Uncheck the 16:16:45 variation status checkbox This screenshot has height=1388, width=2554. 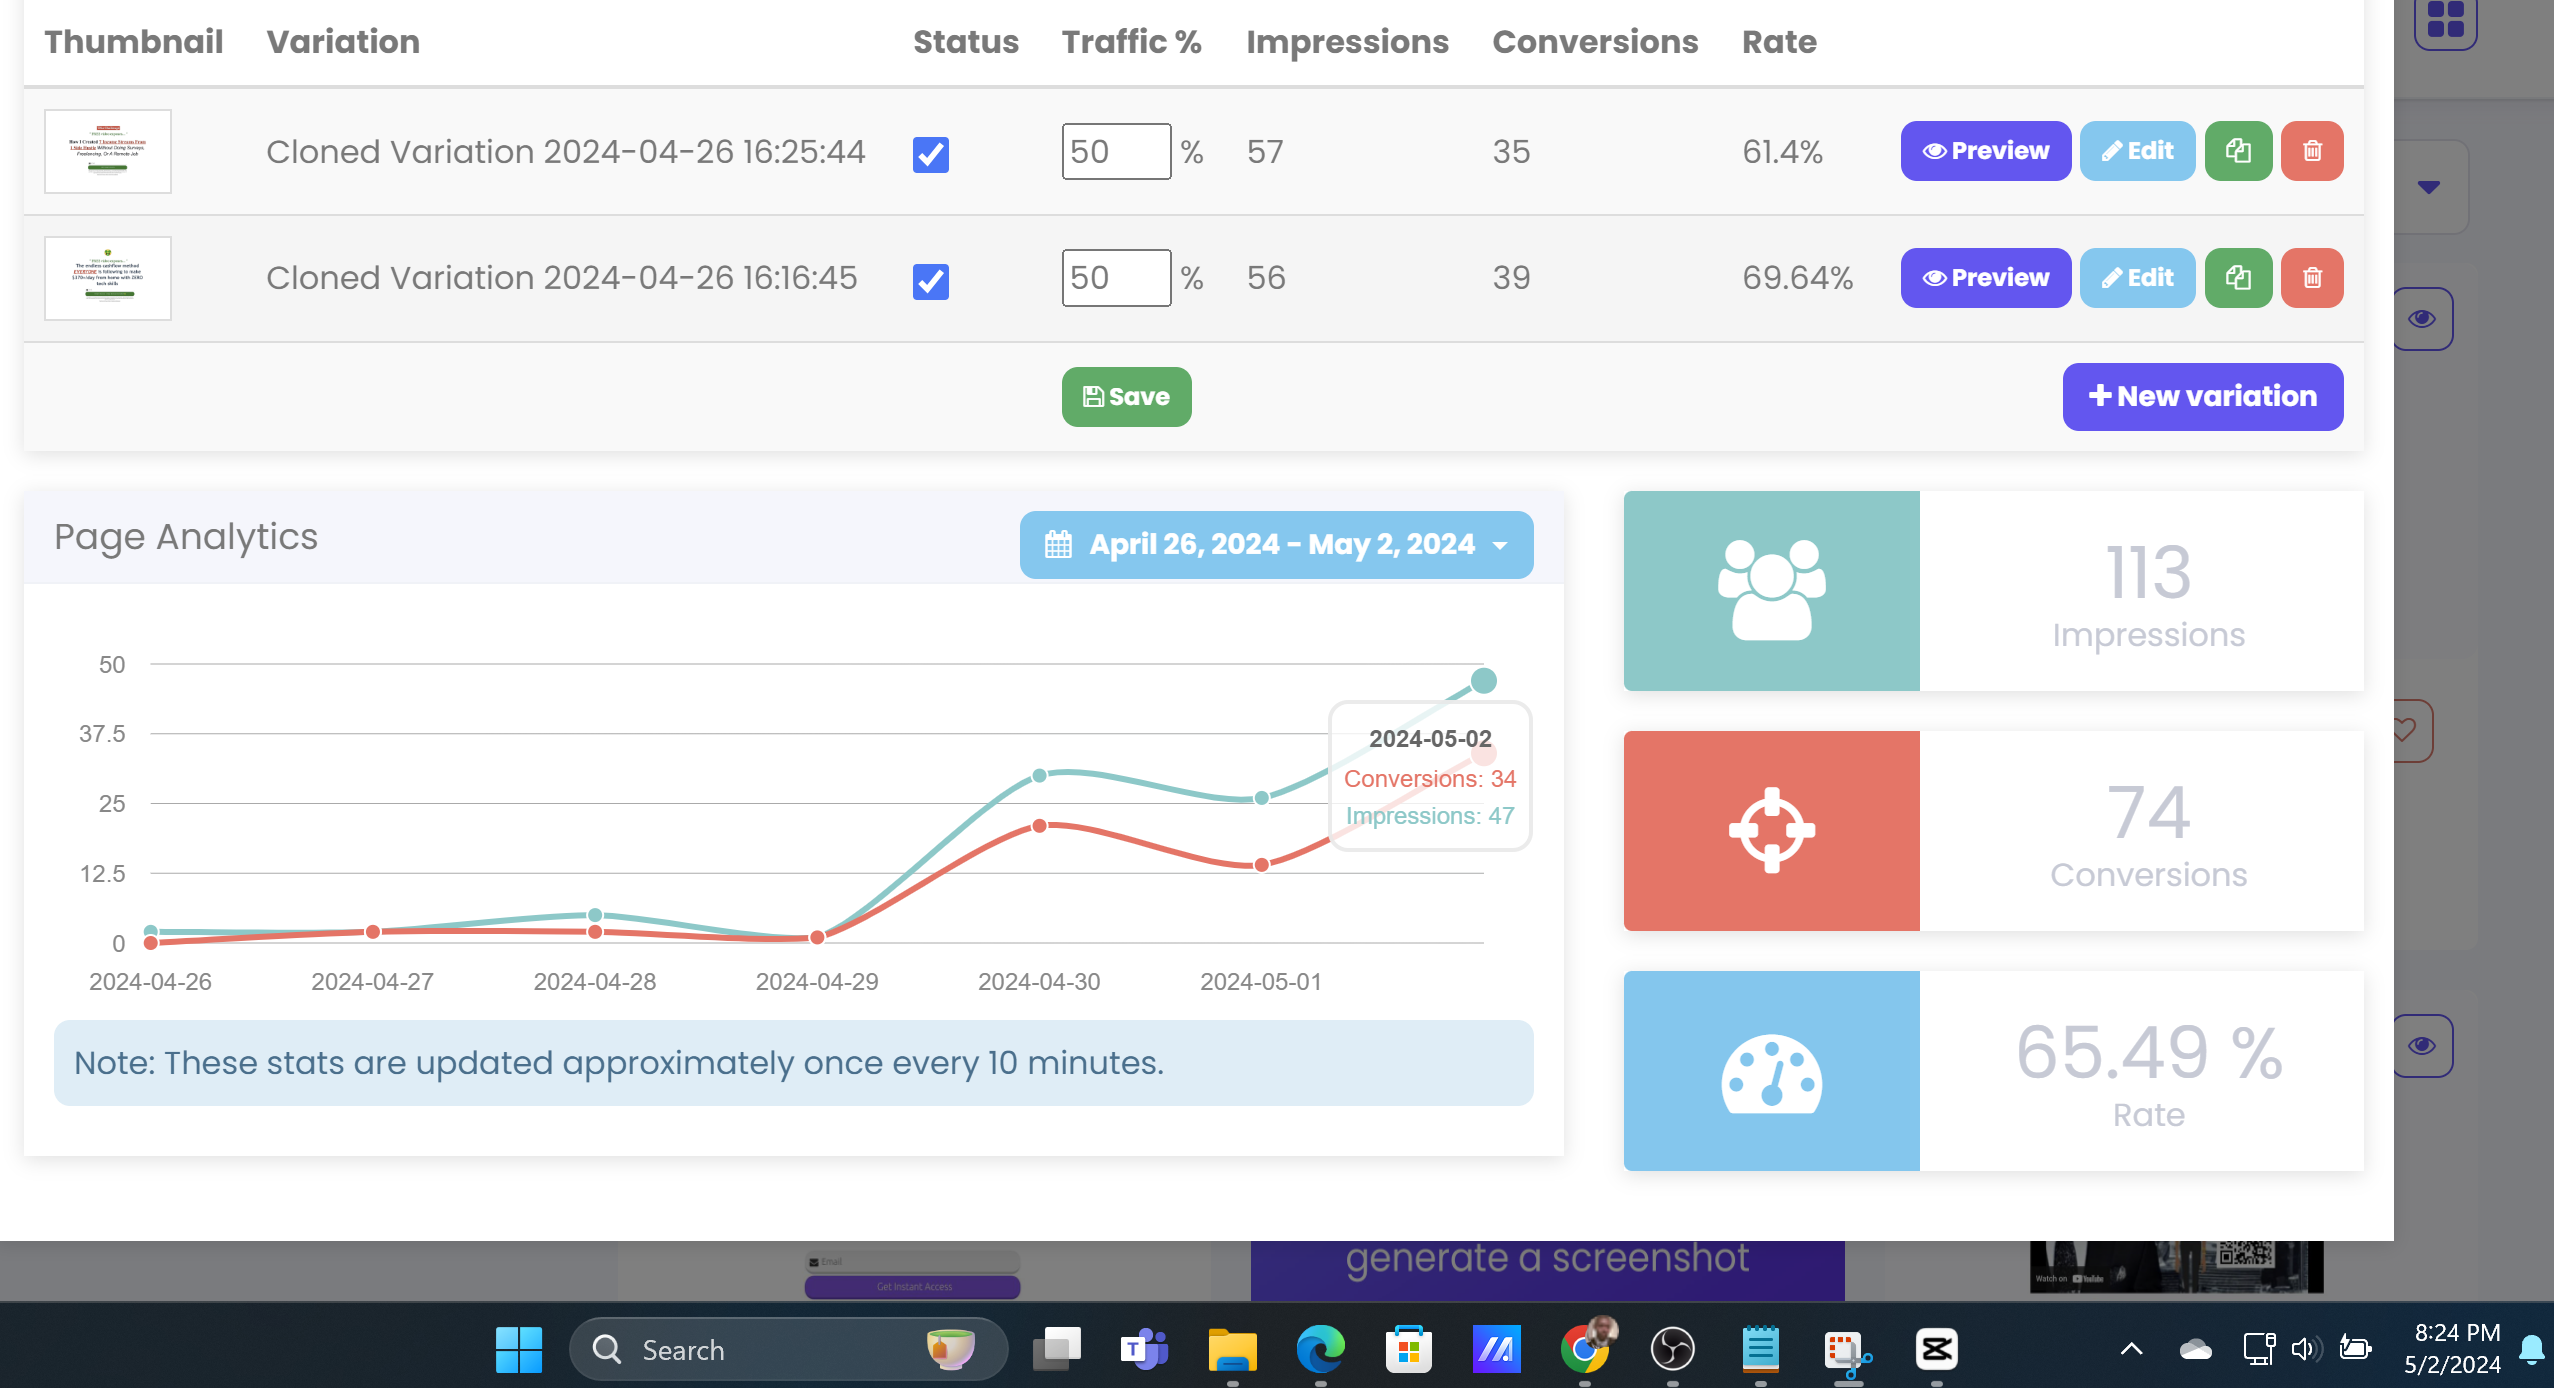930,282
